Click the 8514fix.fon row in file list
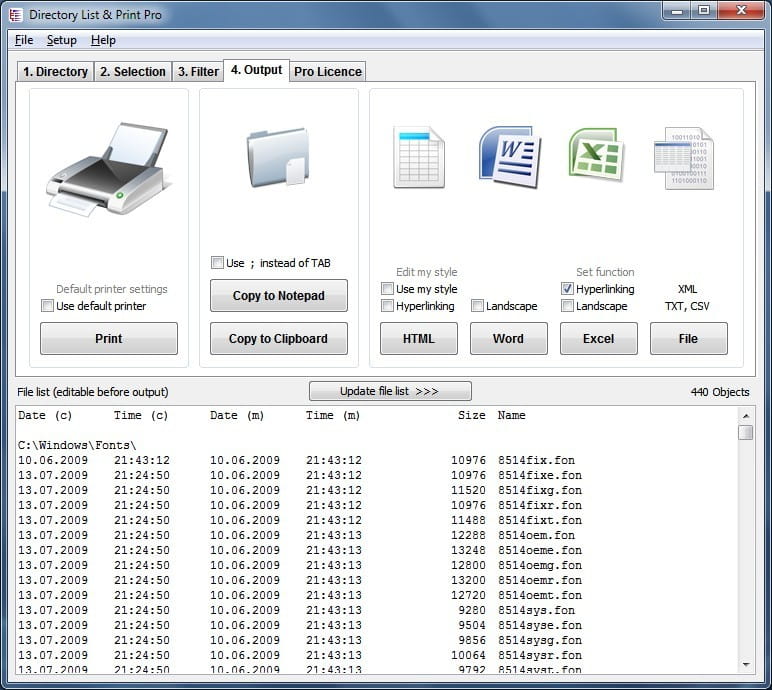 [x=300, y=460]
